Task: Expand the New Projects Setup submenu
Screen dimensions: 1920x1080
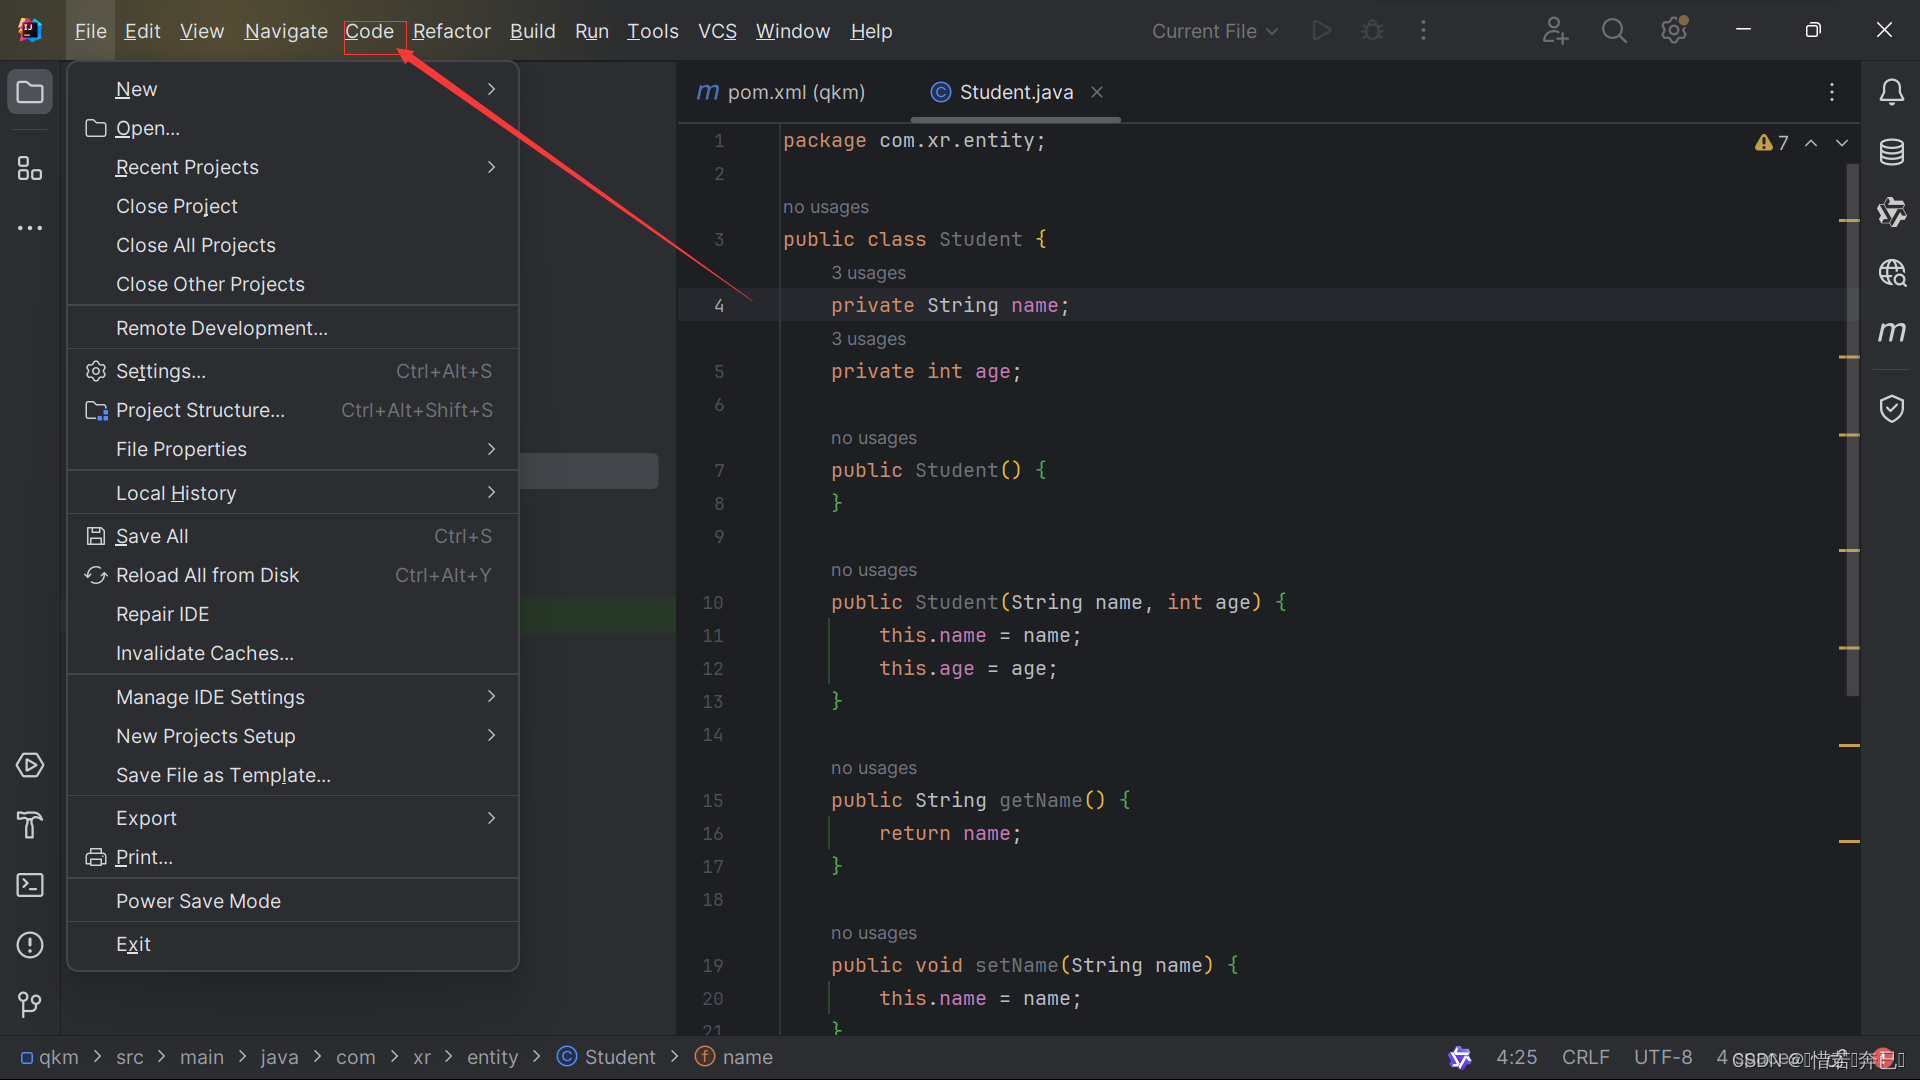Action: pyautogui.click(x=293, y=736)
